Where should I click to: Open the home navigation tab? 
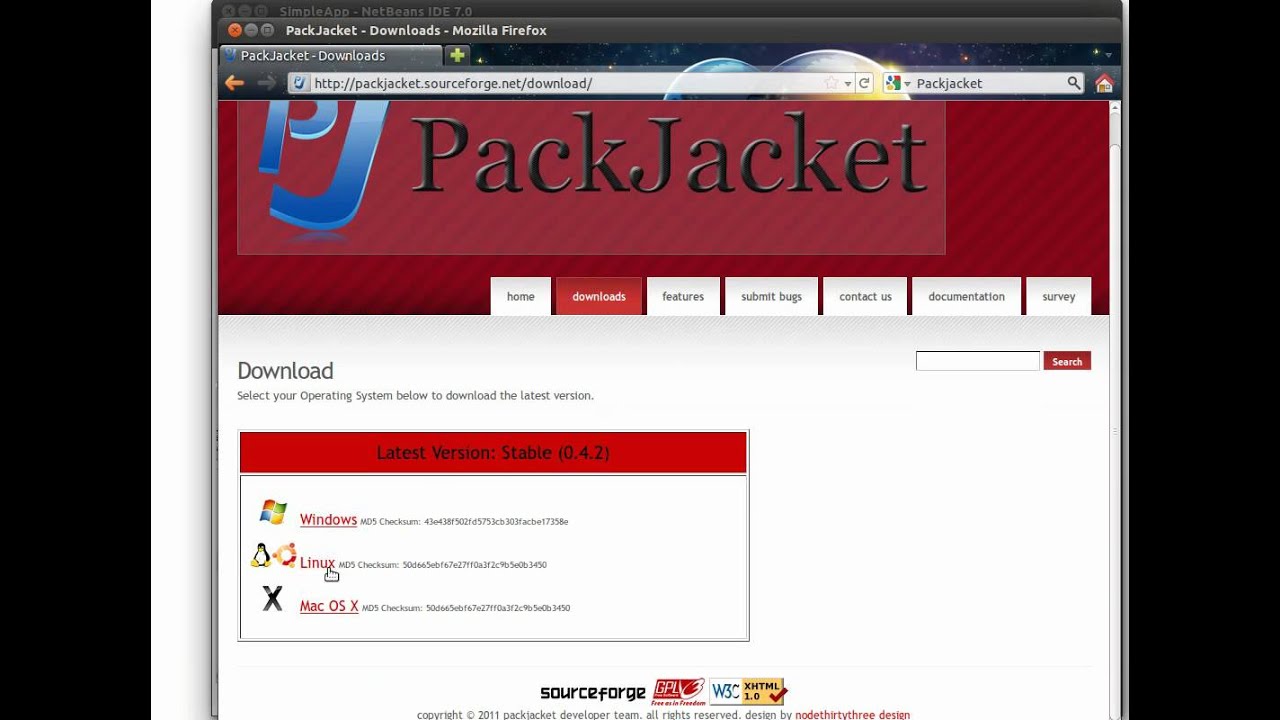click(520, 296)
